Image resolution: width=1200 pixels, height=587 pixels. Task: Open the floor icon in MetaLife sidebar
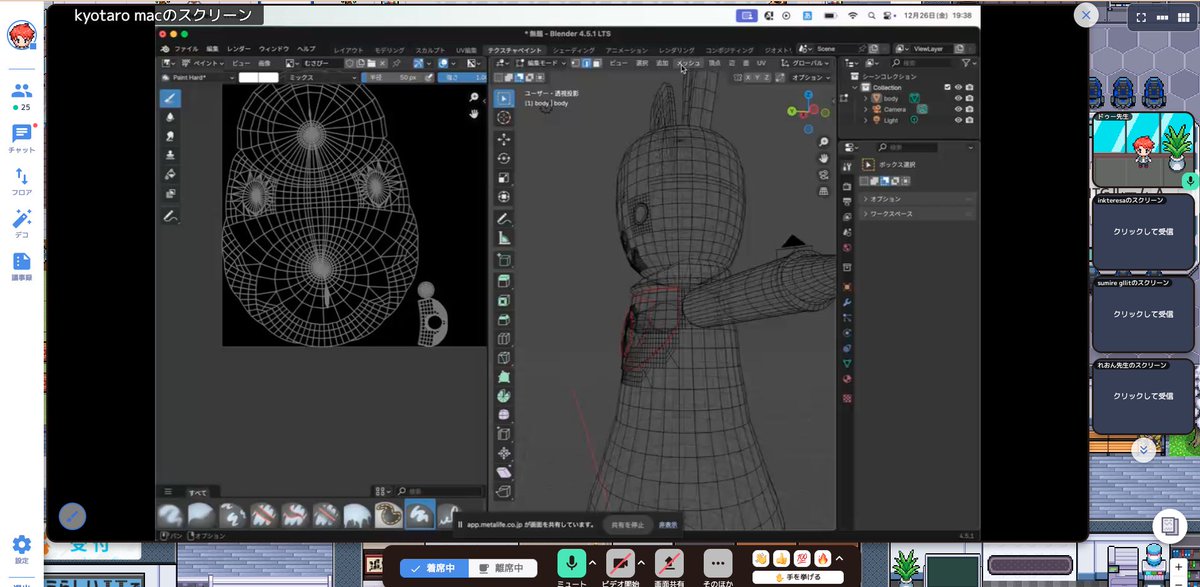point(21,181)
